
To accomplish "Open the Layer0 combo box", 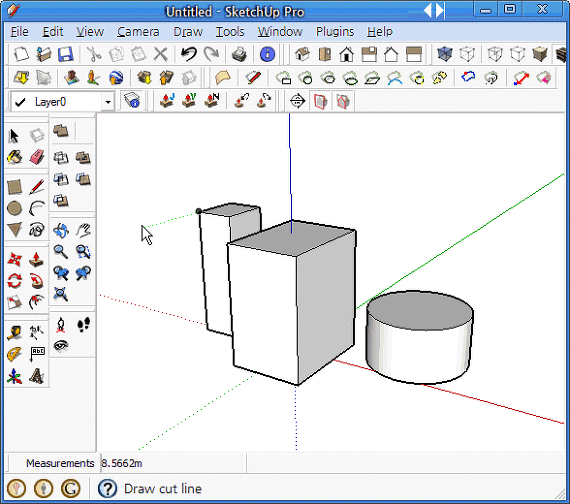I will click(x=63, y=102).
